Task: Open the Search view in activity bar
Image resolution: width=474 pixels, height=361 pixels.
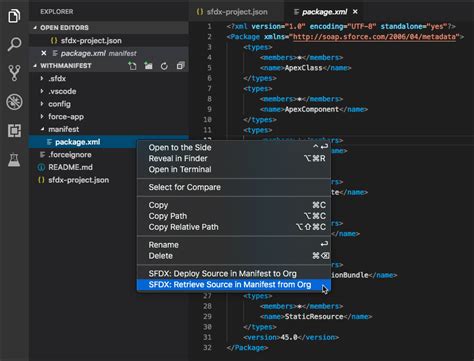Action: pos(14,44)
